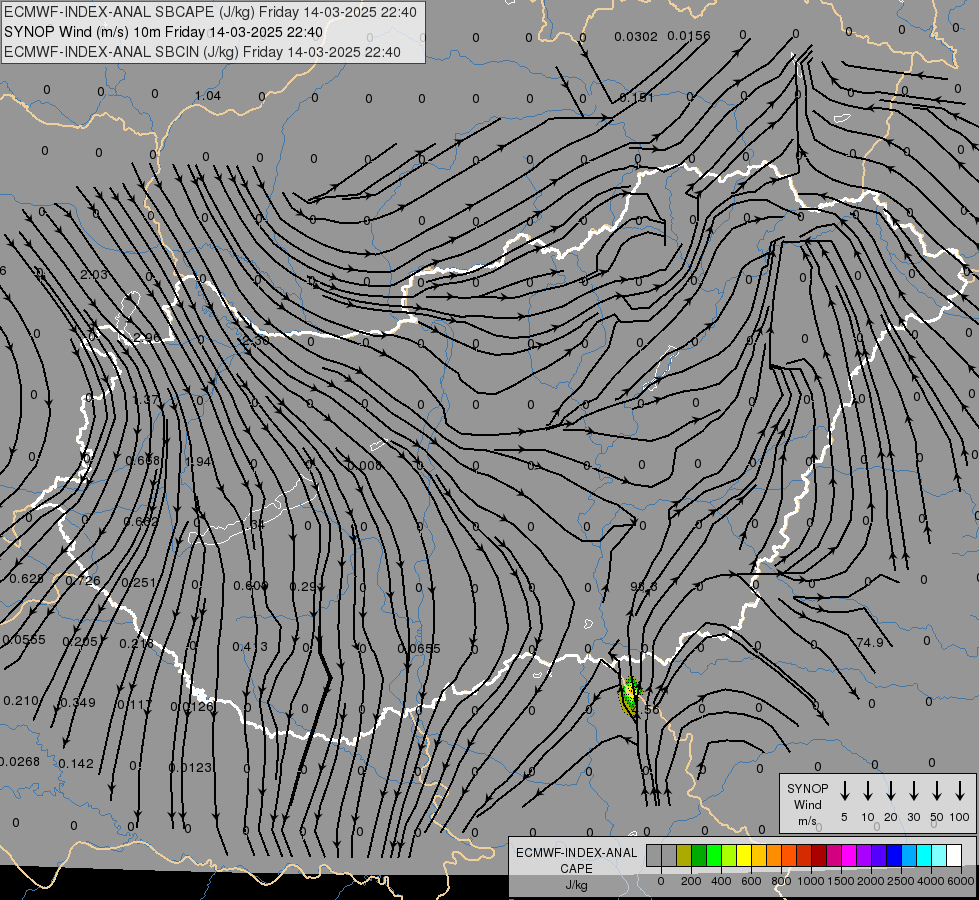
Task: Click the SYNOP Wind 10m title line
Action: pos(164,32)
